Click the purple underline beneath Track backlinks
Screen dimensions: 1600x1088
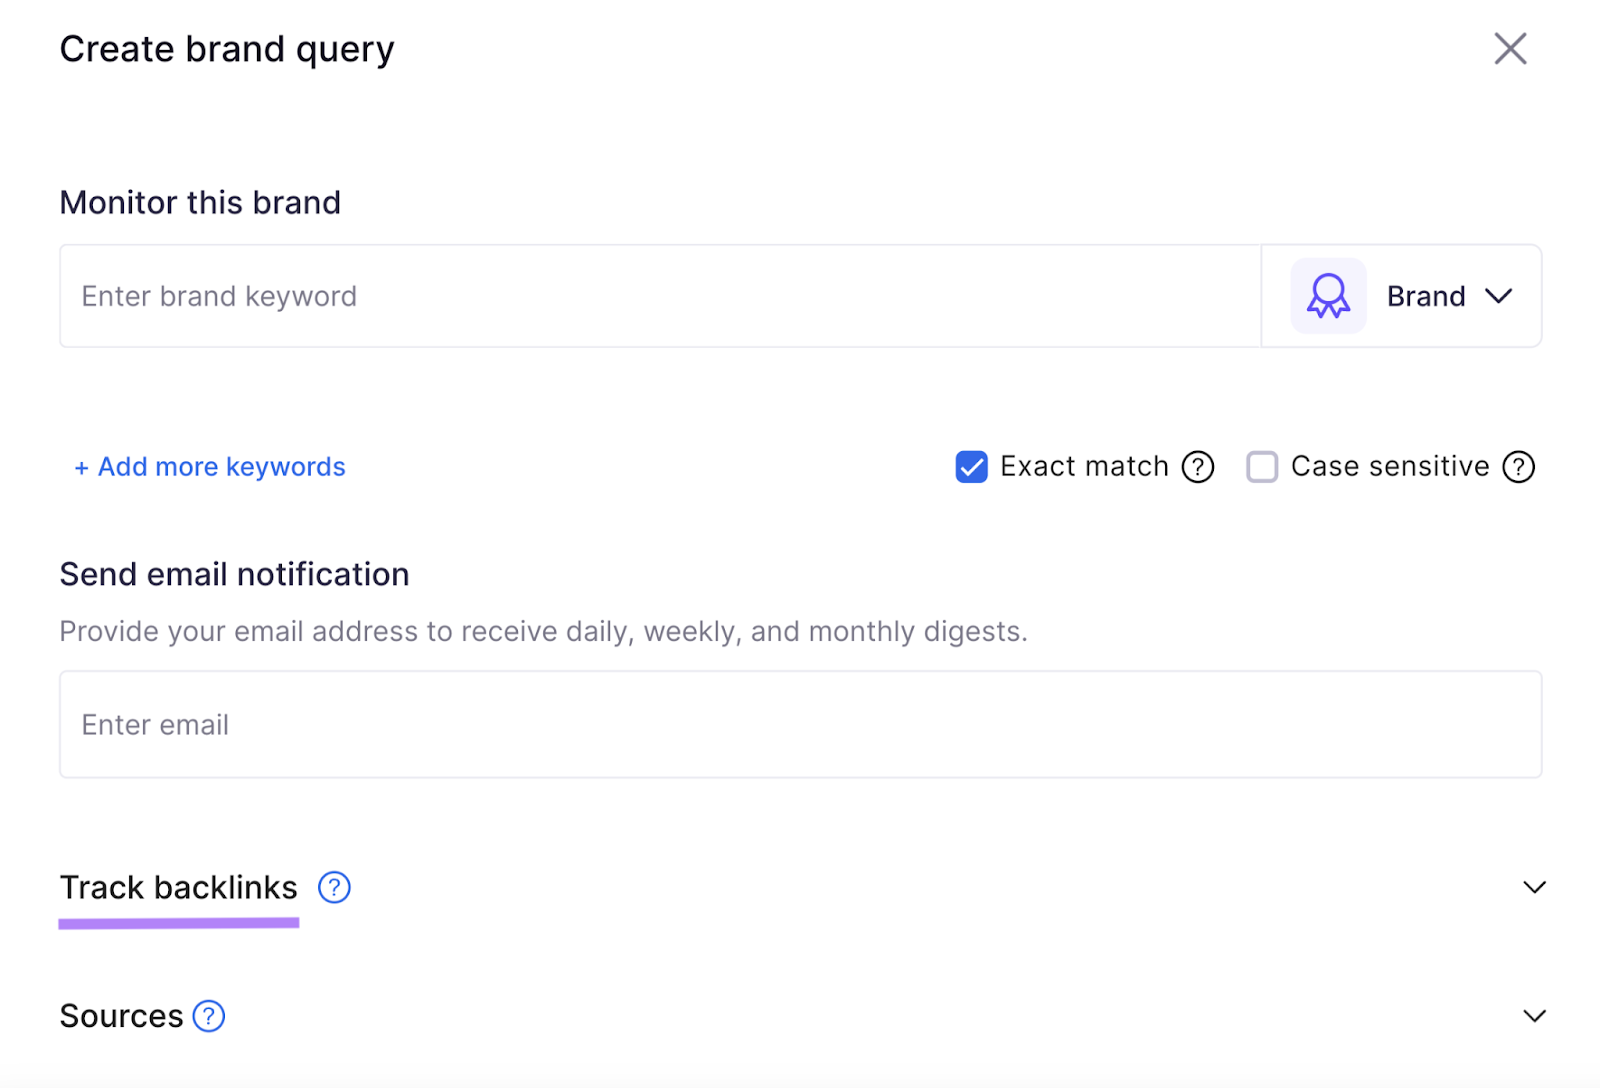178,921
